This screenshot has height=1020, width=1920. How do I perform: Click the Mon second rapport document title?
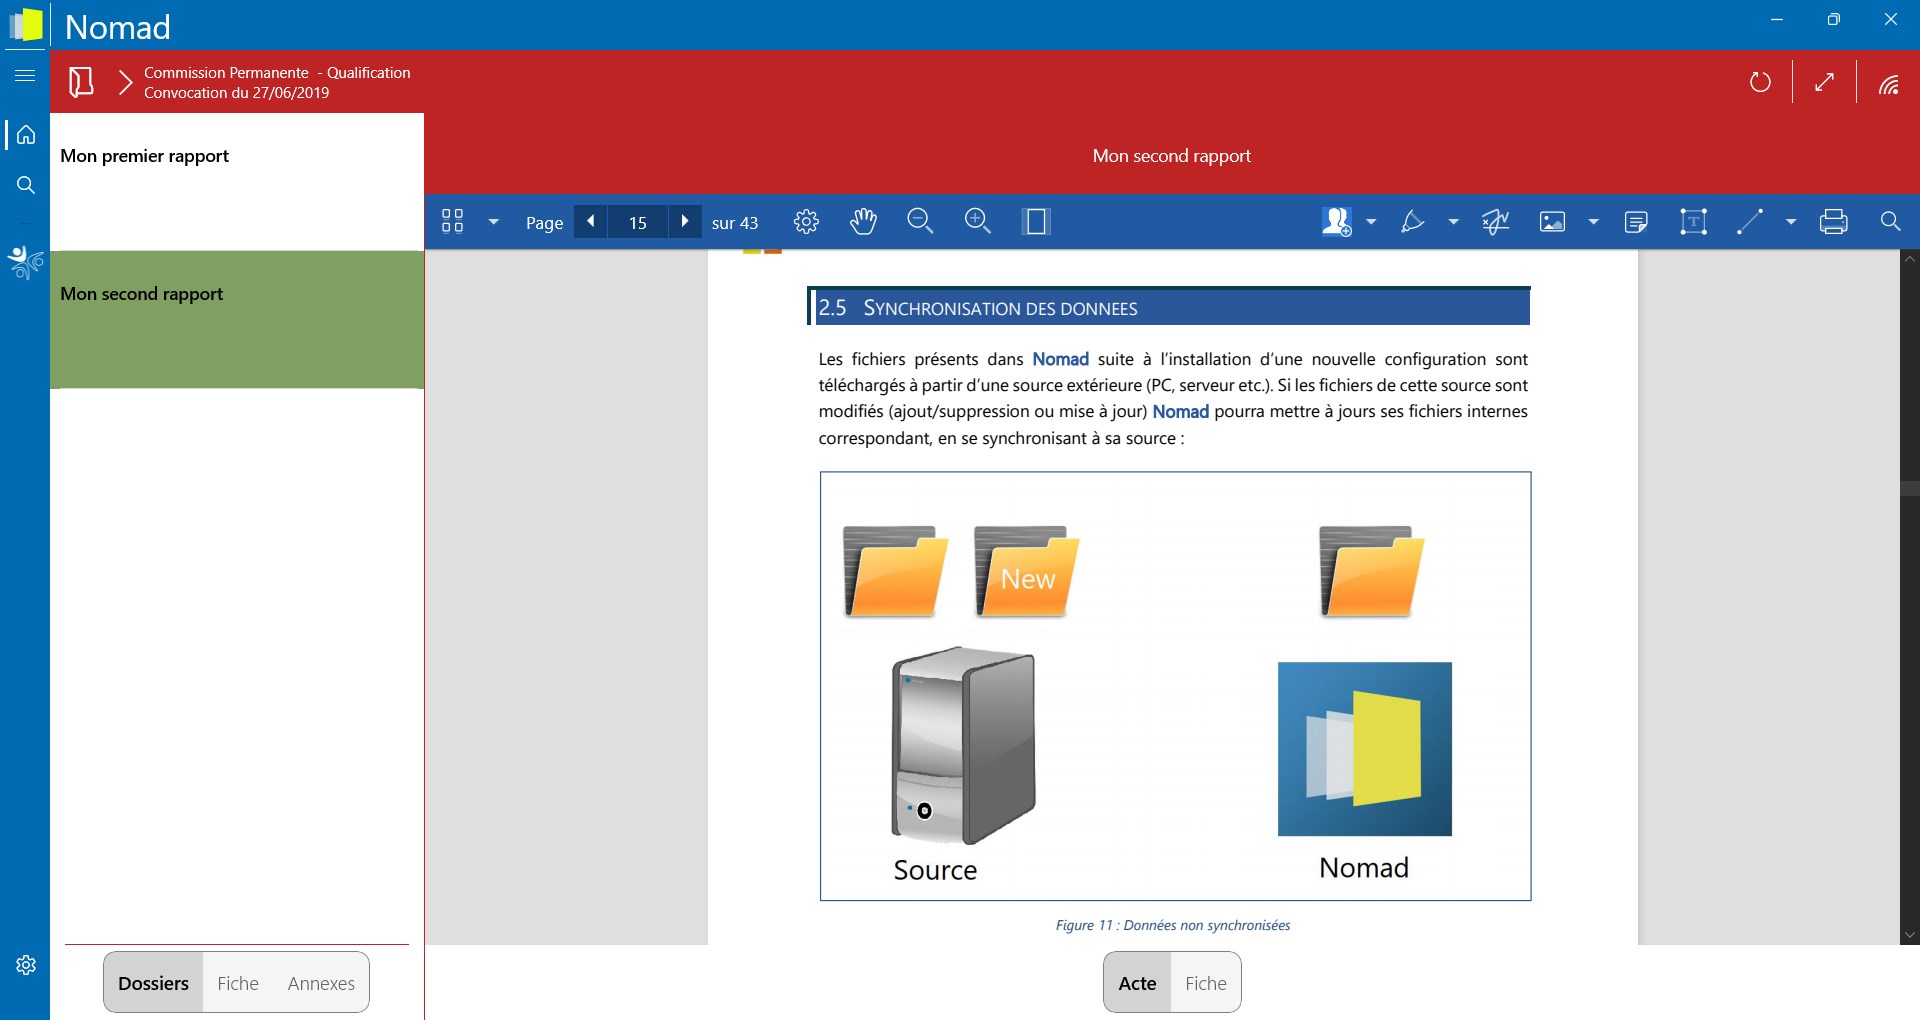click(1172, 156)
